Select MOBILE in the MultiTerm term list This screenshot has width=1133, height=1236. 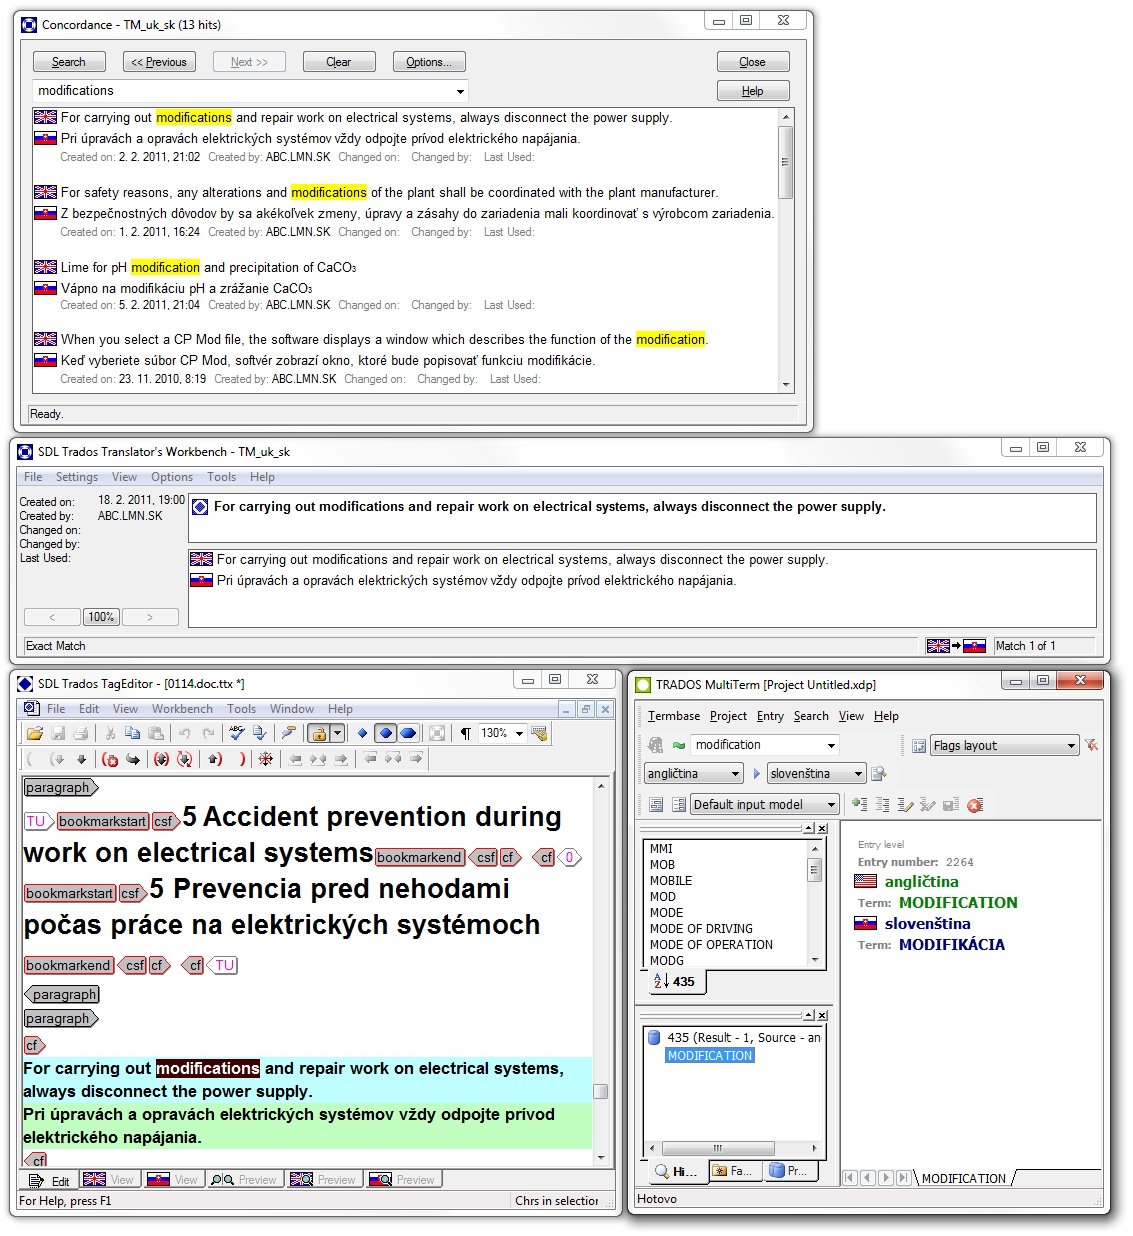671,881
